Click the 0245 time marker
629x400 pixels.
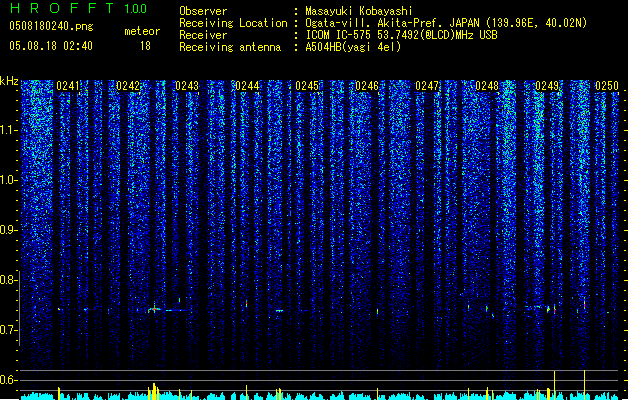point(307,86)
